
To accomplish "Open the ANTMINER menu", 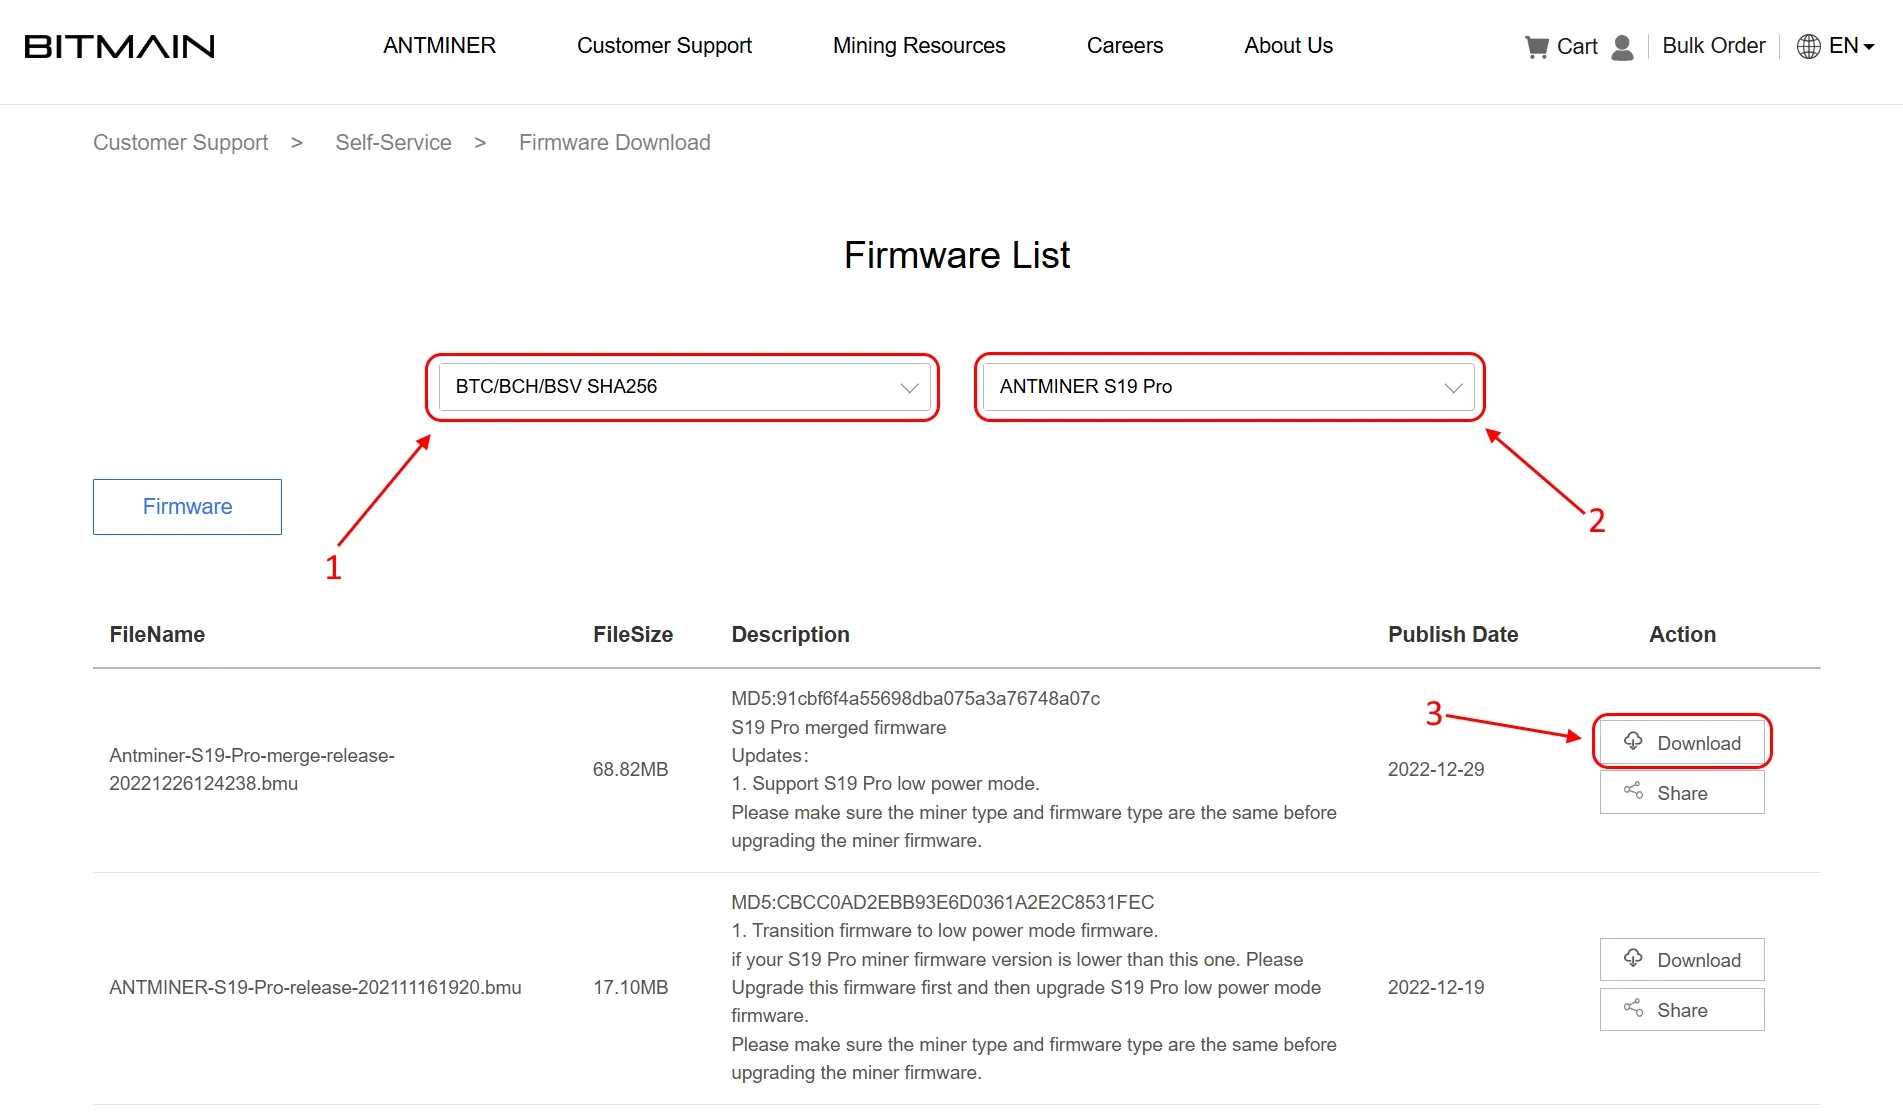I will tap(439, 46).
